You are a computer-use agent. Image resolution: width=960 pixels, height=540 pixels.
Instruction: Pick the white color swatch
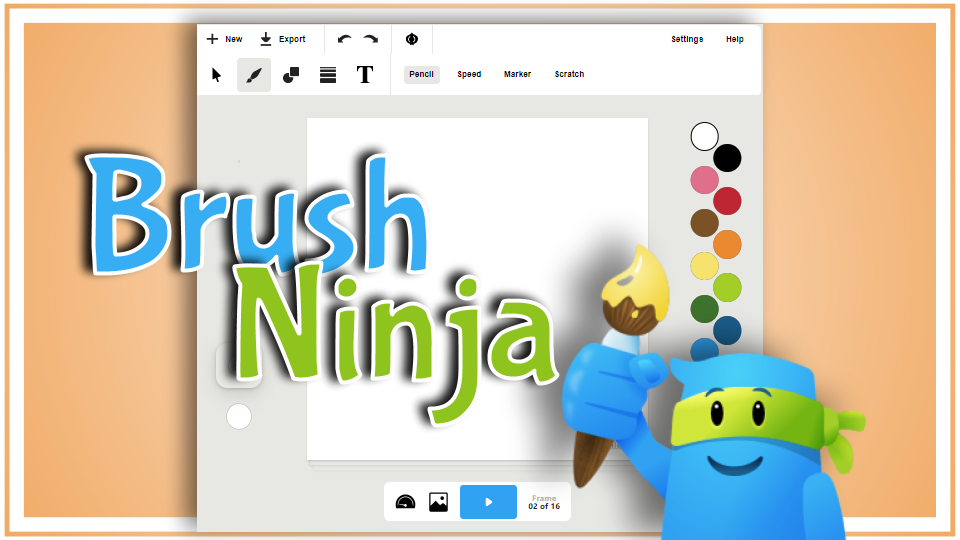coord(705,137)
